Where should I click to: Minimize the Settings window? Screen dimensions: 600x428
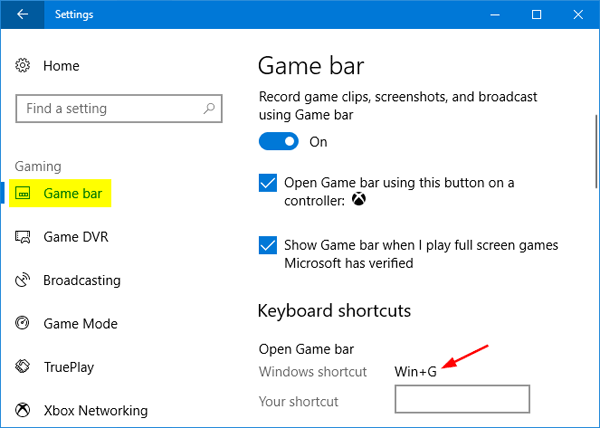pyautogui.click(x=495, y=15)
